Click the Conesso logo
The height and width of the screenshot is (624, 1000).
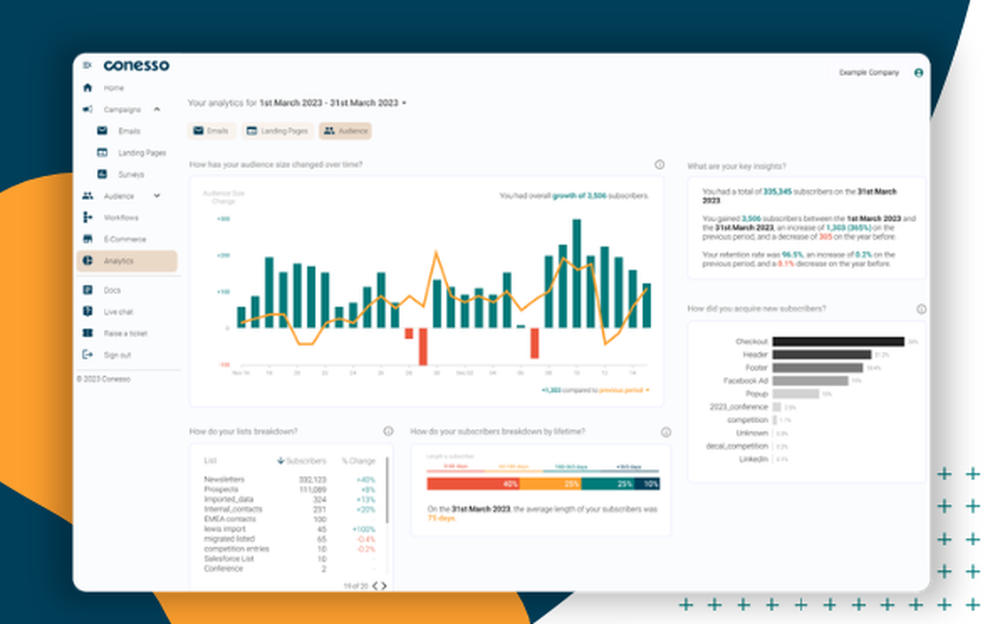click(x=136, y=65)
